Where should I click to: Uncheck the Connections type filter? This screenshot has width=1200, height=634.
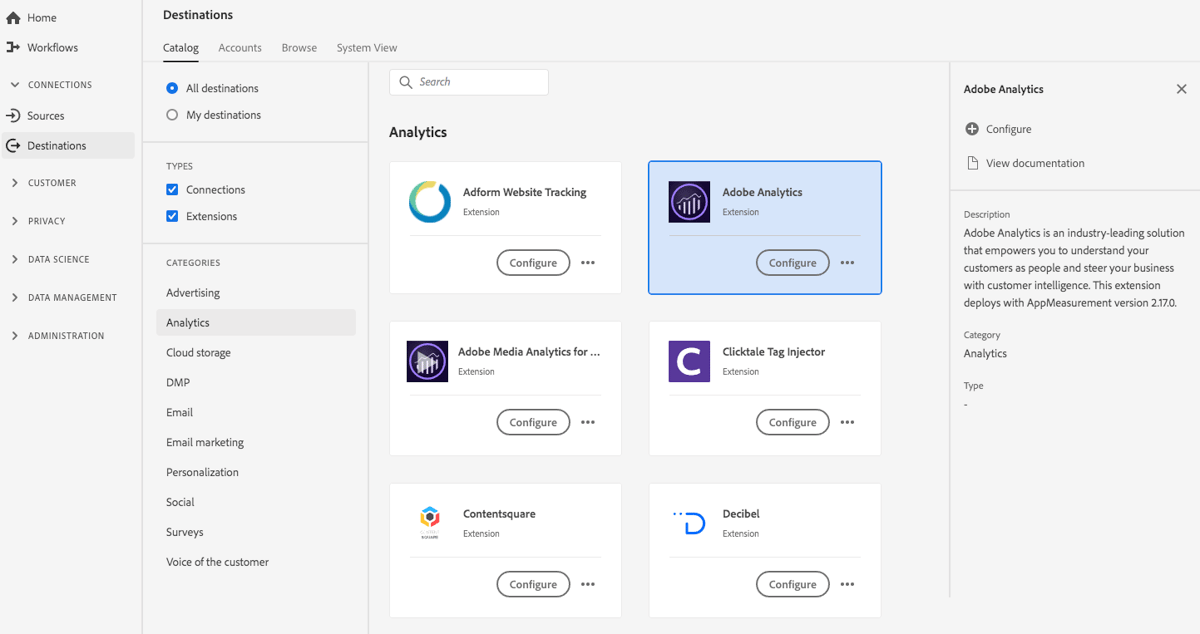[x=172, y=189]
